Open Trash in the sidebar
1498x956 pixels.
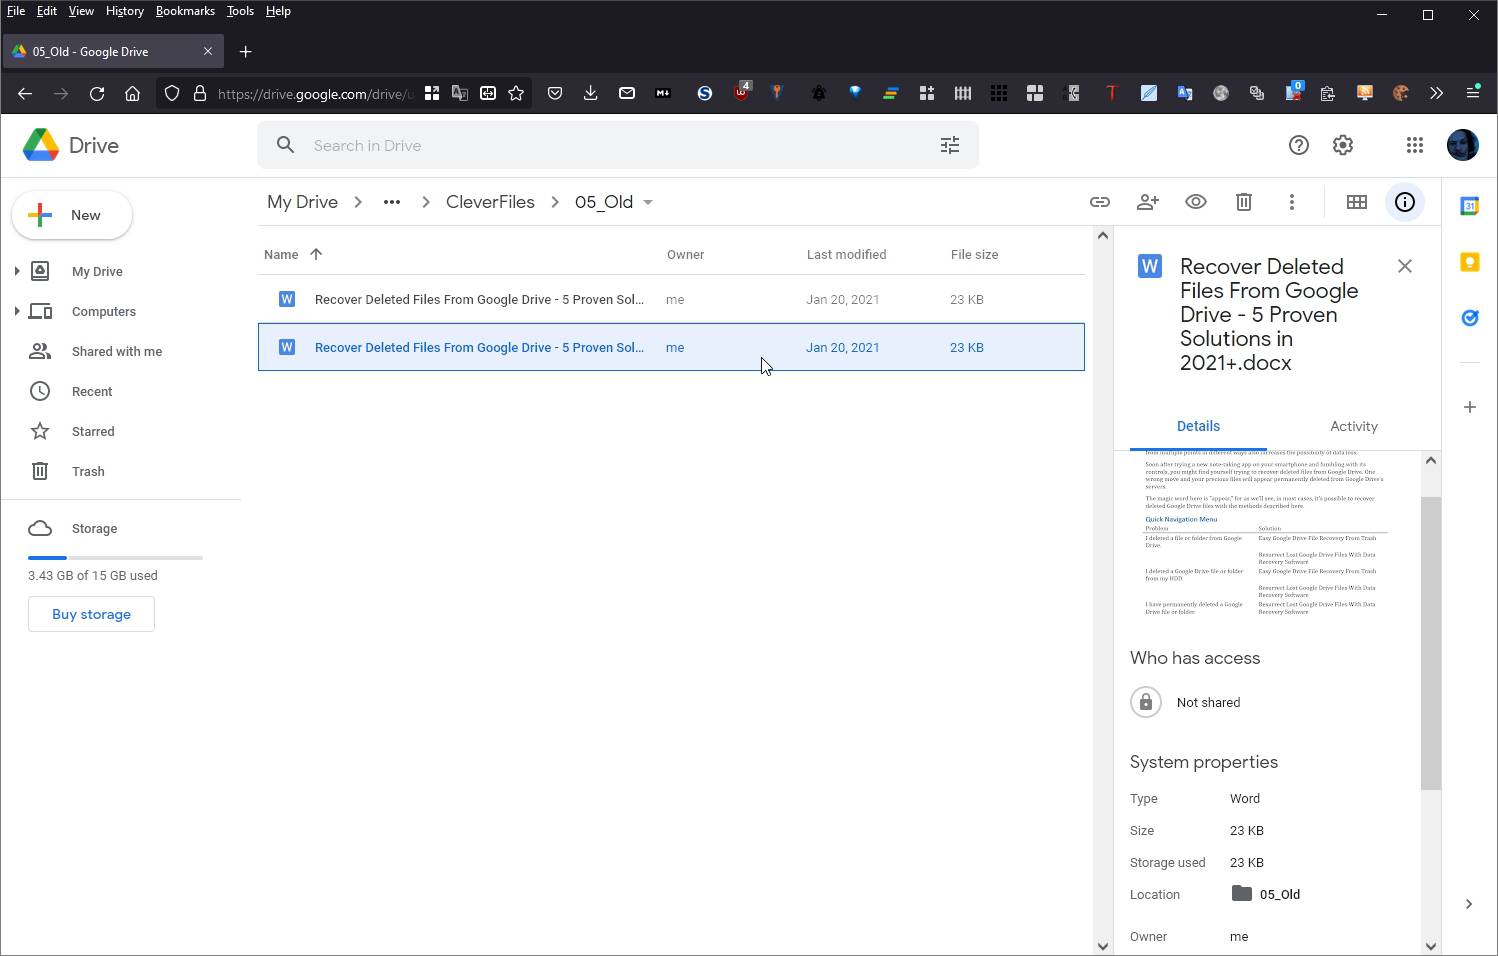[88, 471]
